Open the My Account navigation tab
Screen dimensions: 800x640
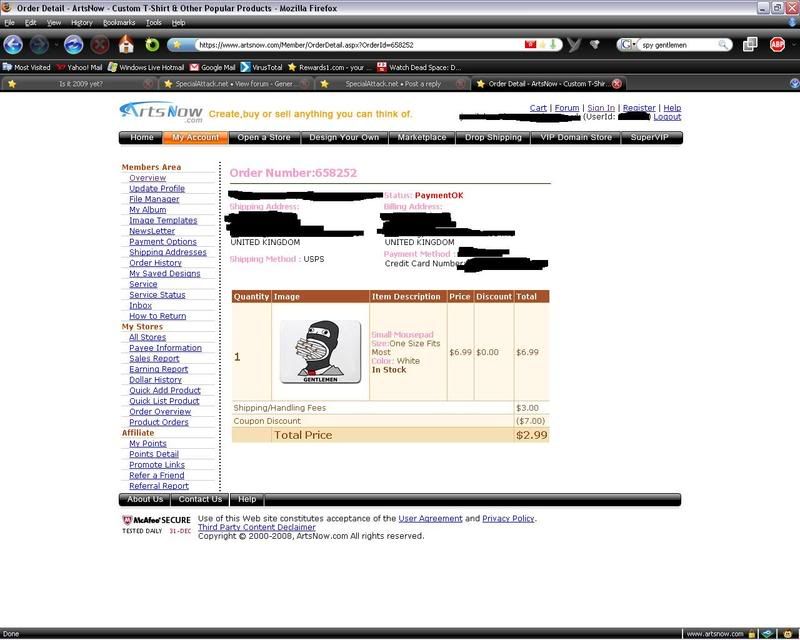pyautogui.click(x=195, y=137)
